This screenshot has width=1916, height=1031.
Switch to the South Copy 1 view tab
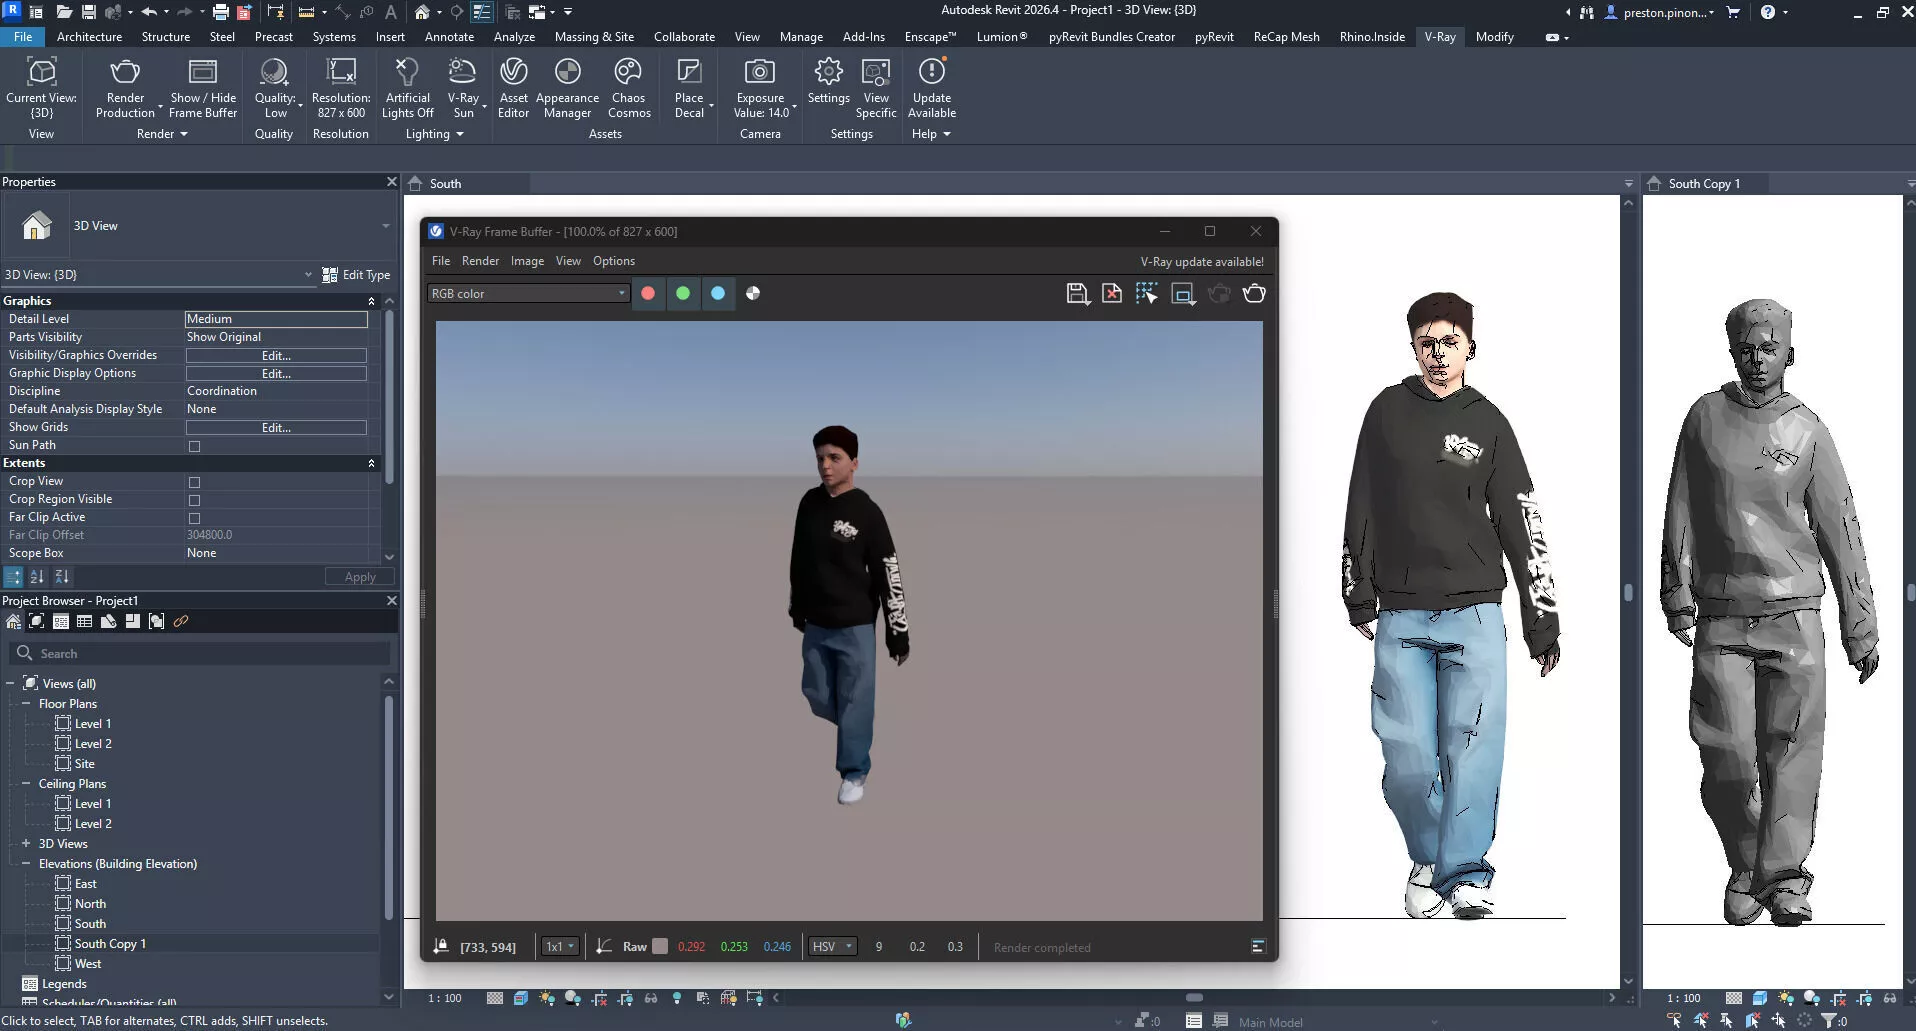coord(1704,184)
